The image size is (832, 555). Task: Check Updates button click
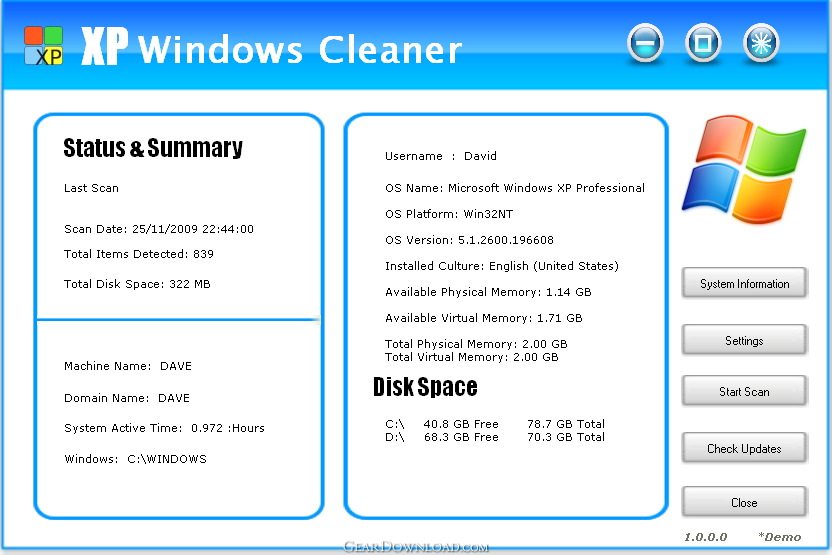pos(744,448)
